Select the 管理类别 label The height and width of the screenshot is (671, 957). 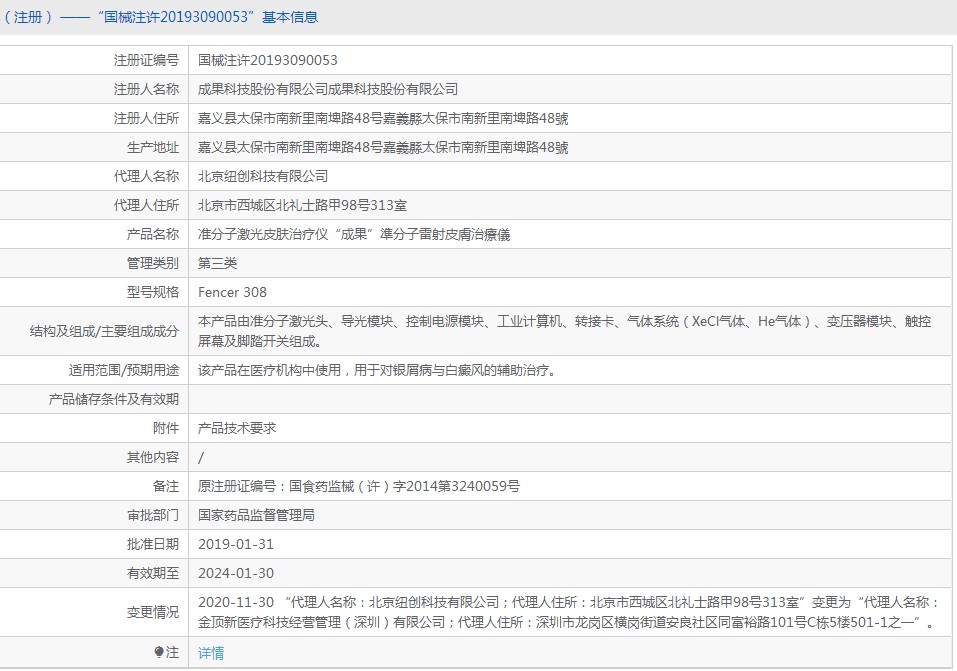click(153, 263)
